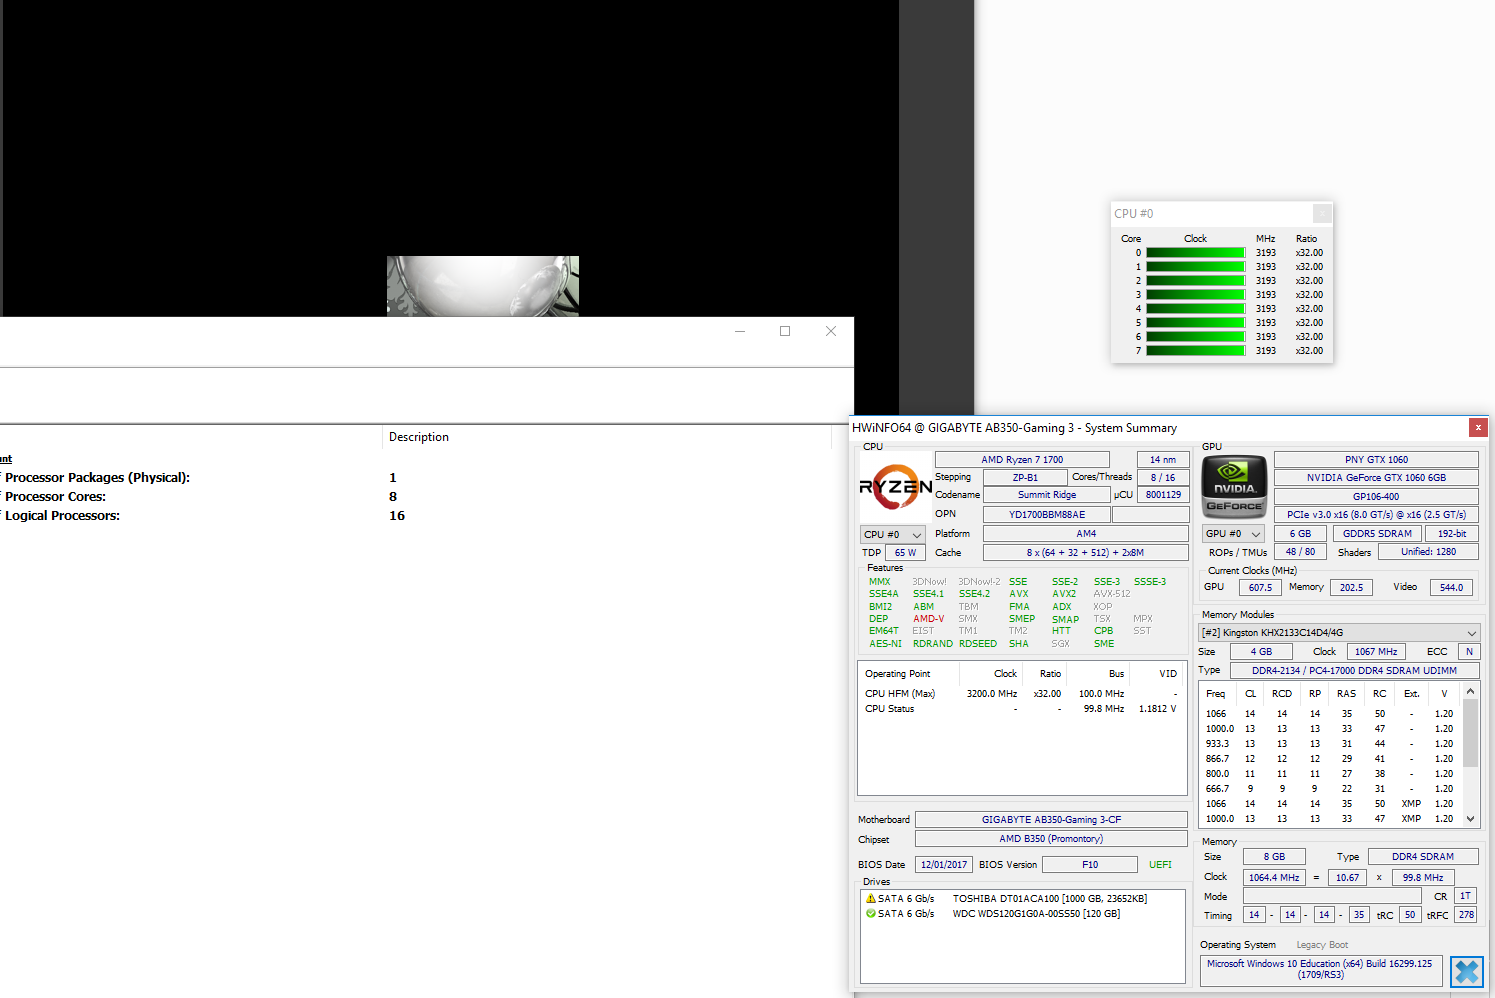Image resolution: width=1495 pixels, height=998 pixels.
Task: Click the 1064.4 MHz memory clock field
Action: (1274, 878)
